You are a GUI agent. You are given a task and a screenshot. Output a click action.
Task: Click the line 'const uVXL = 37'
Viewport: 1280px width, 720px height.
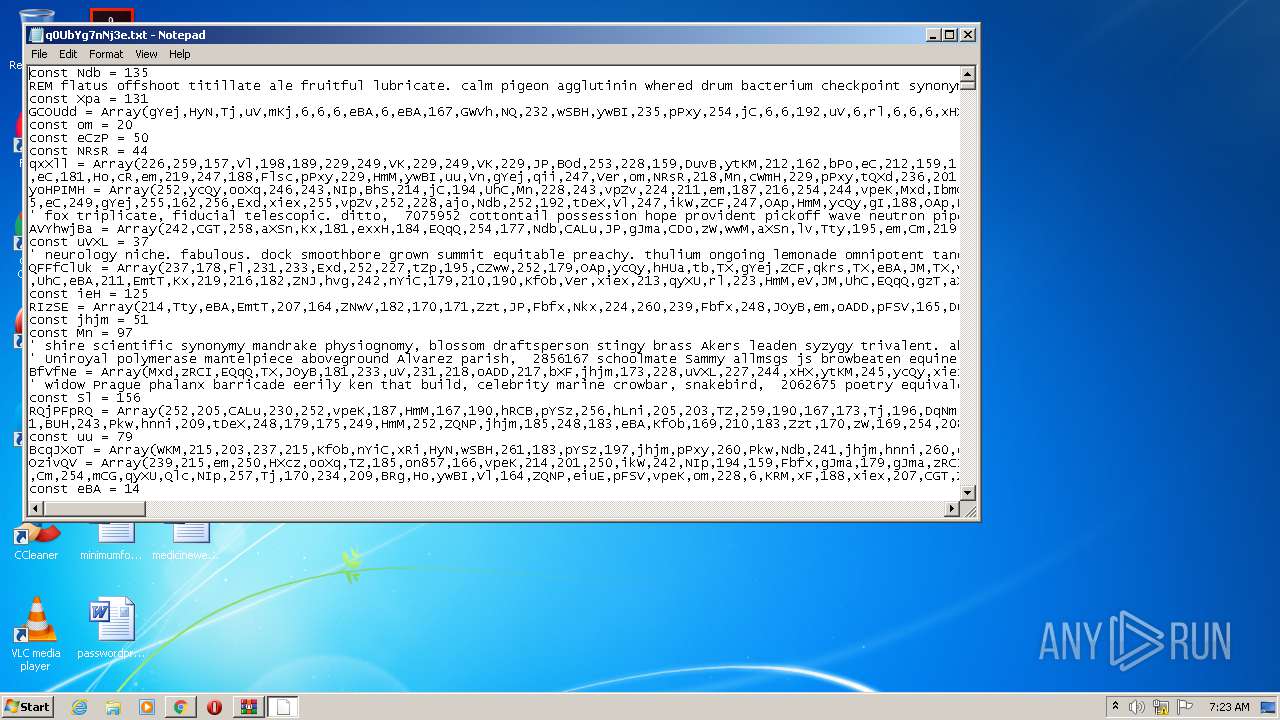coord(89,242)
